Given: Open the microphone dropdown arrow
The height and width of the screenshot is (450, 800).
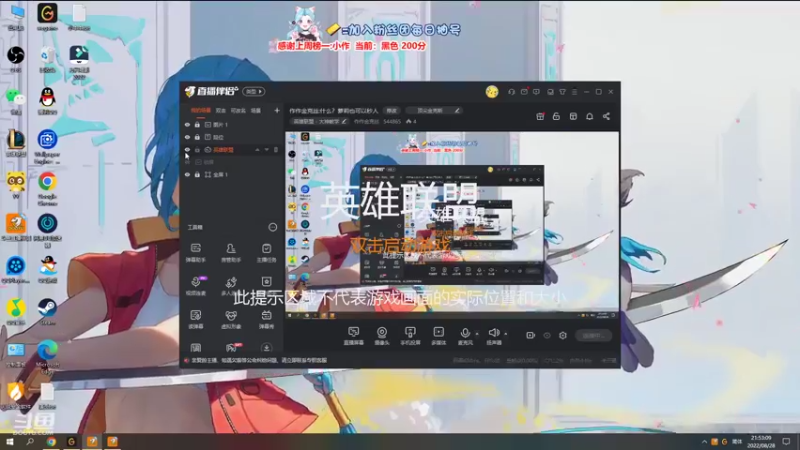Looking at the screenshot, I should tap(477, 334).
